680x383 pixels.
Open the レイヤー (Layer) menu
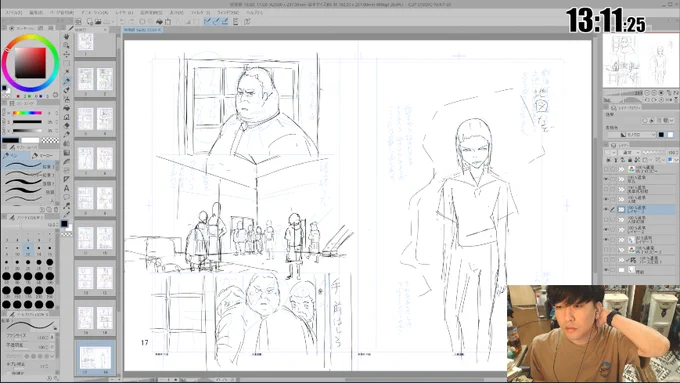(x=124, y=13)
